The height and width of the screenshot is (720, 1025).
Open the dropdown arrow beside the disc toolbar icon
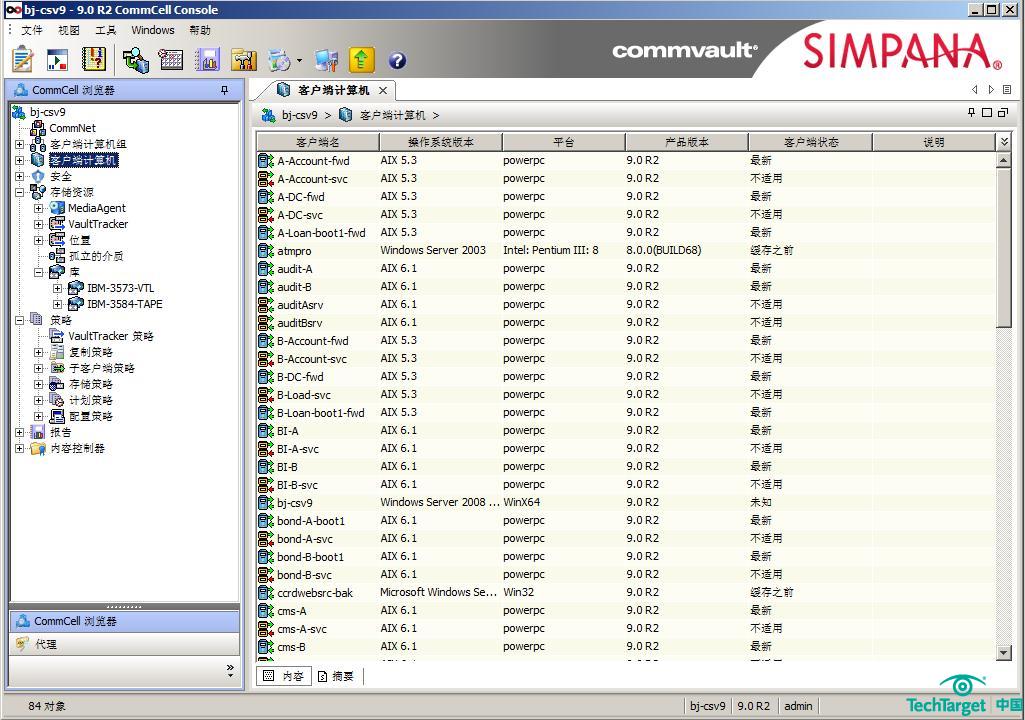pos(299,61)
